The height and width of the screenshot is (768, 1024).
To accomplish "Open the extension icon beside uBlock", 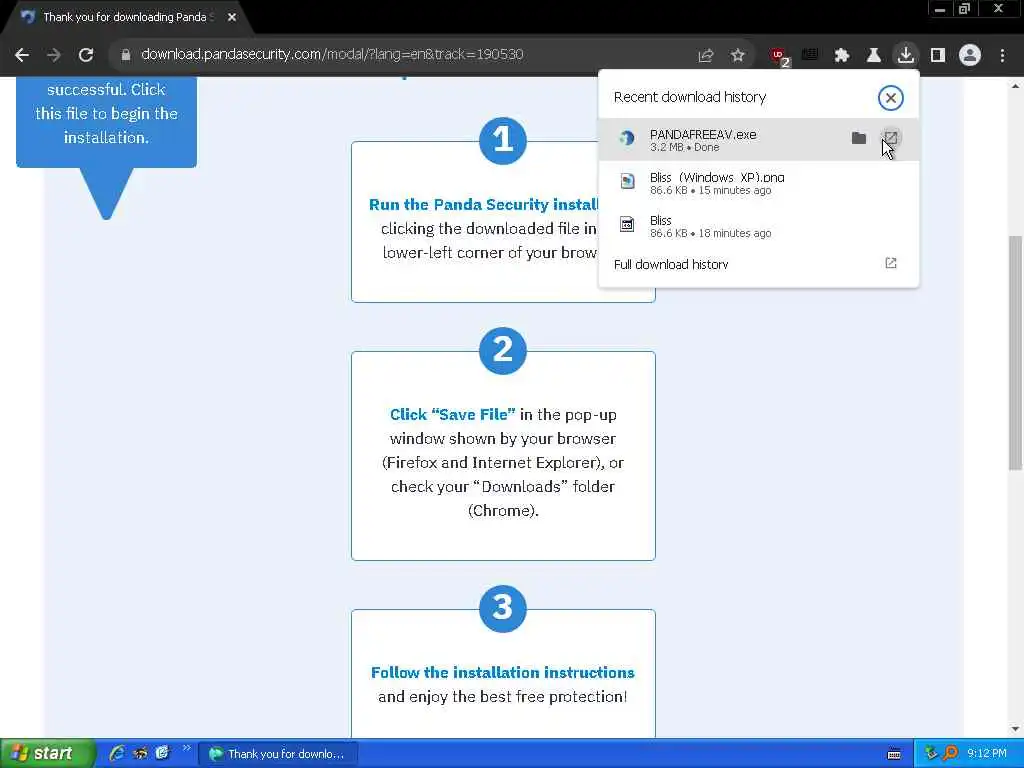I will tap(810, 56).
